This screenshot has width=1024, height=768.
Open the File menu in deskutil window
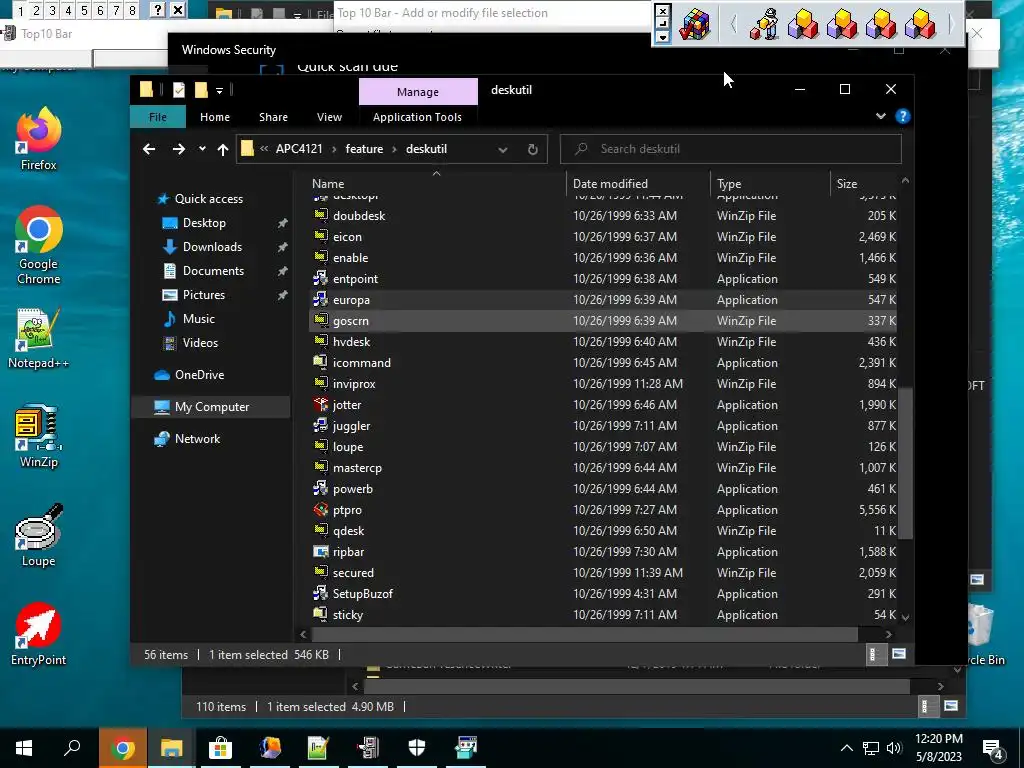(158, 117)
